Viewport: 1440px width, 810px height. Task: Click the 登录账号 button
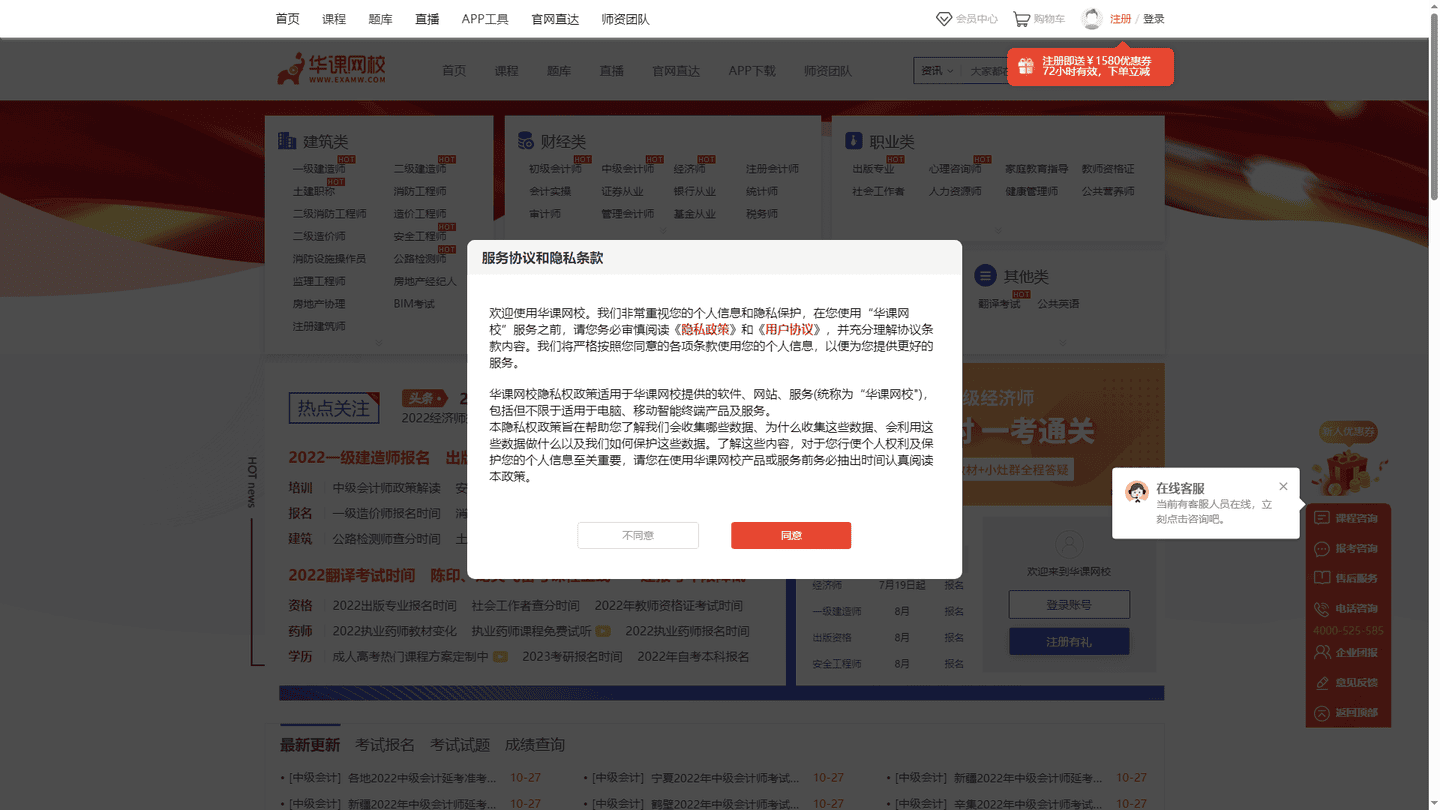pyautogui.click(x=1069, y=605)
